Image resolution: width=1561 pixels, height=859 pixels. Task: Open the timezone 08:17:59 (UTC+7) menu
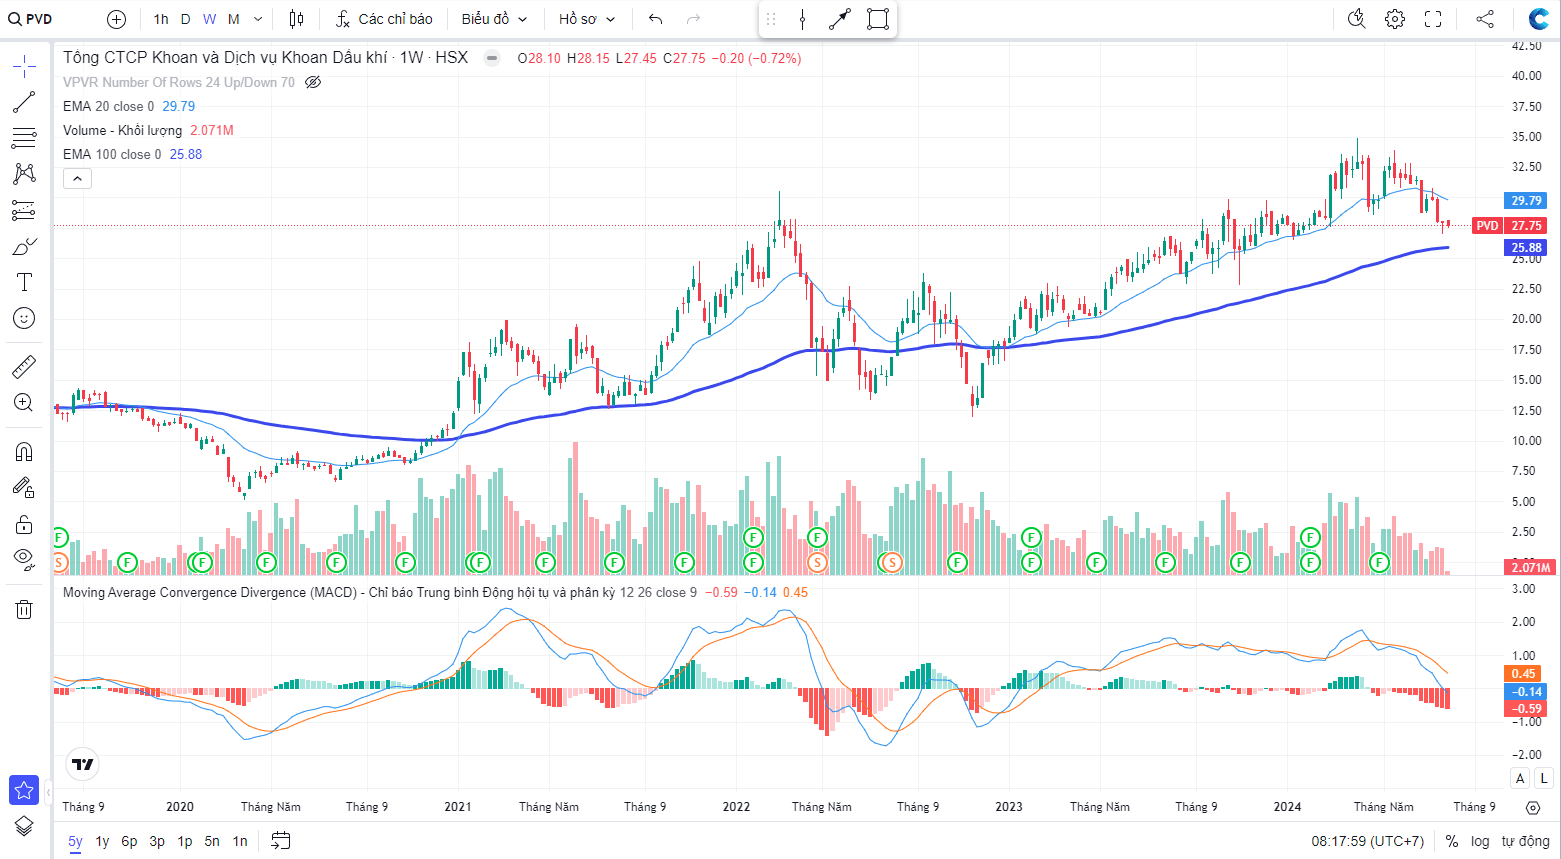click(1368, 841)
